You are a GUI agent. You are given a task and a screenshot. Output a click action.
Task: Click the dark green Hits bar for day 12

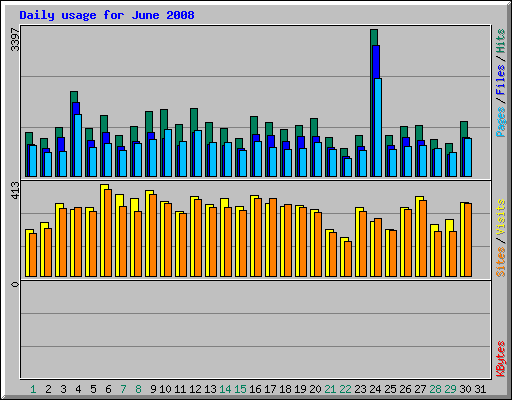pyautogui.click(x=194, y=119)
